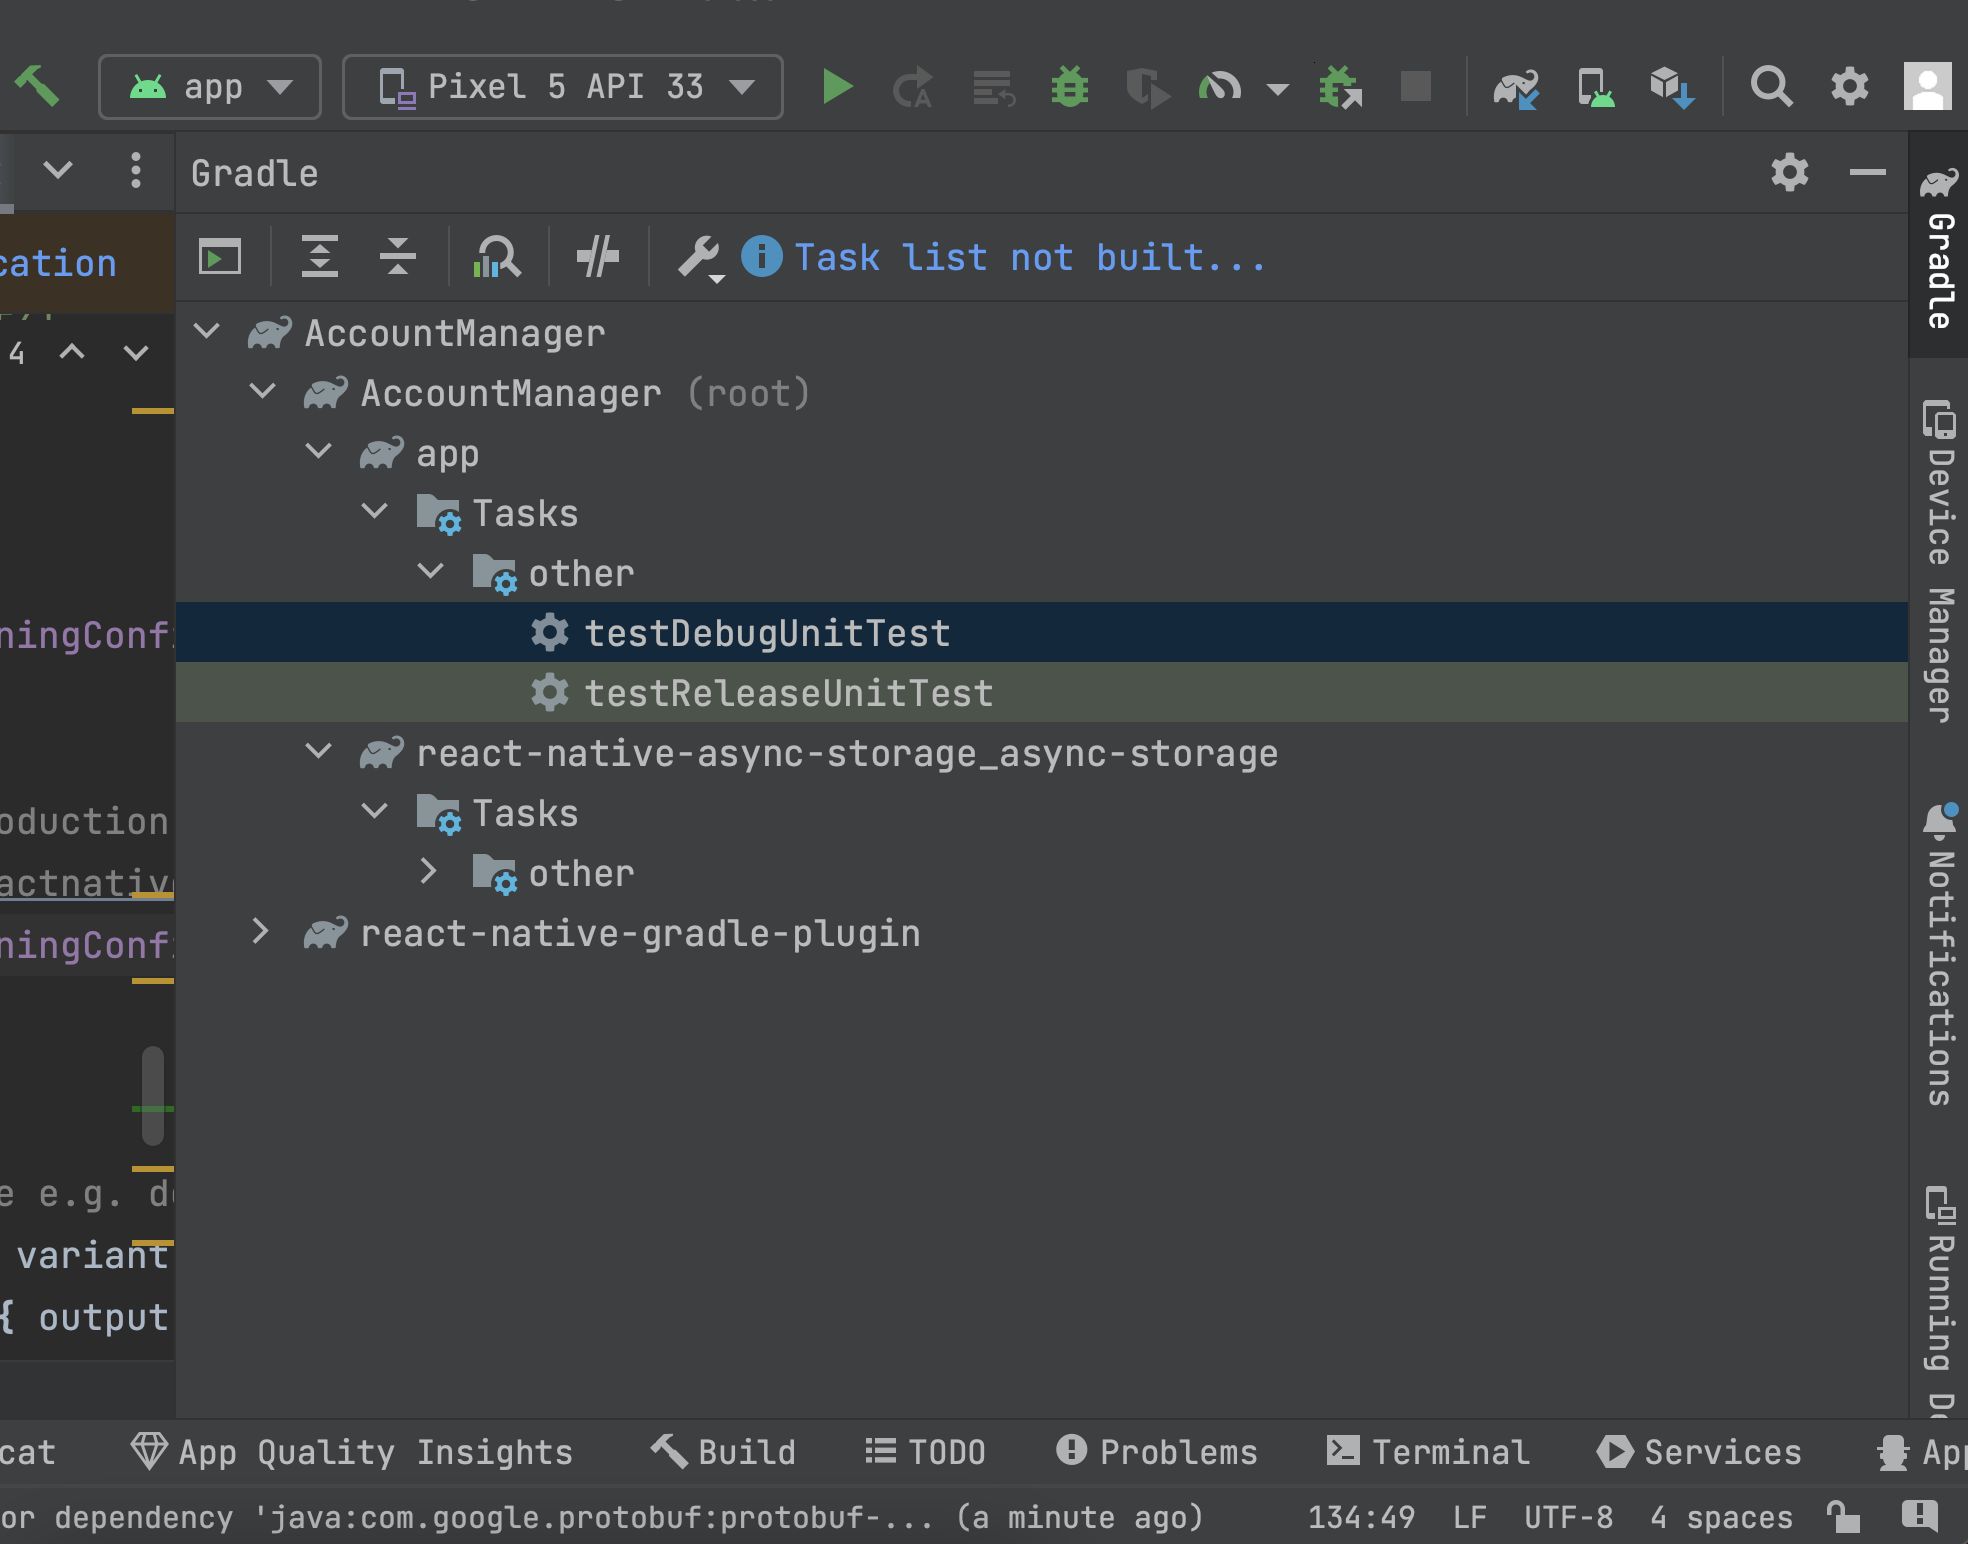
Task: Click the Analyze Dependencies icon
Action: click(x=497, y=257)
